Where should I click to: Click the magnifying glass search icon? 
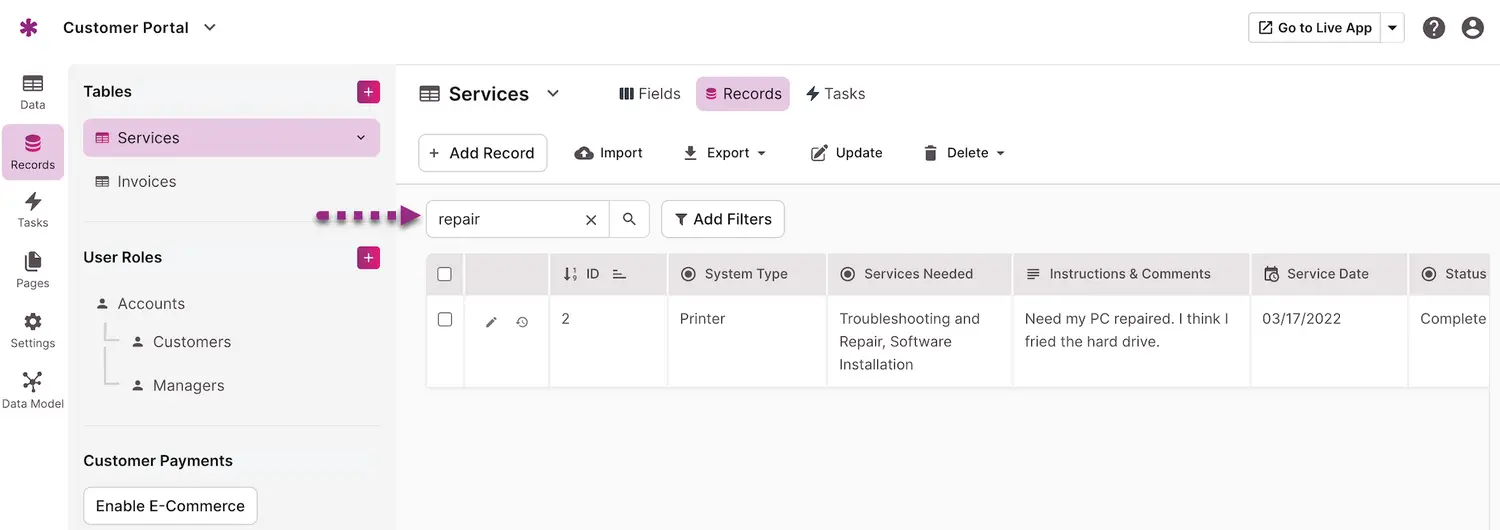tap(629, 219)
